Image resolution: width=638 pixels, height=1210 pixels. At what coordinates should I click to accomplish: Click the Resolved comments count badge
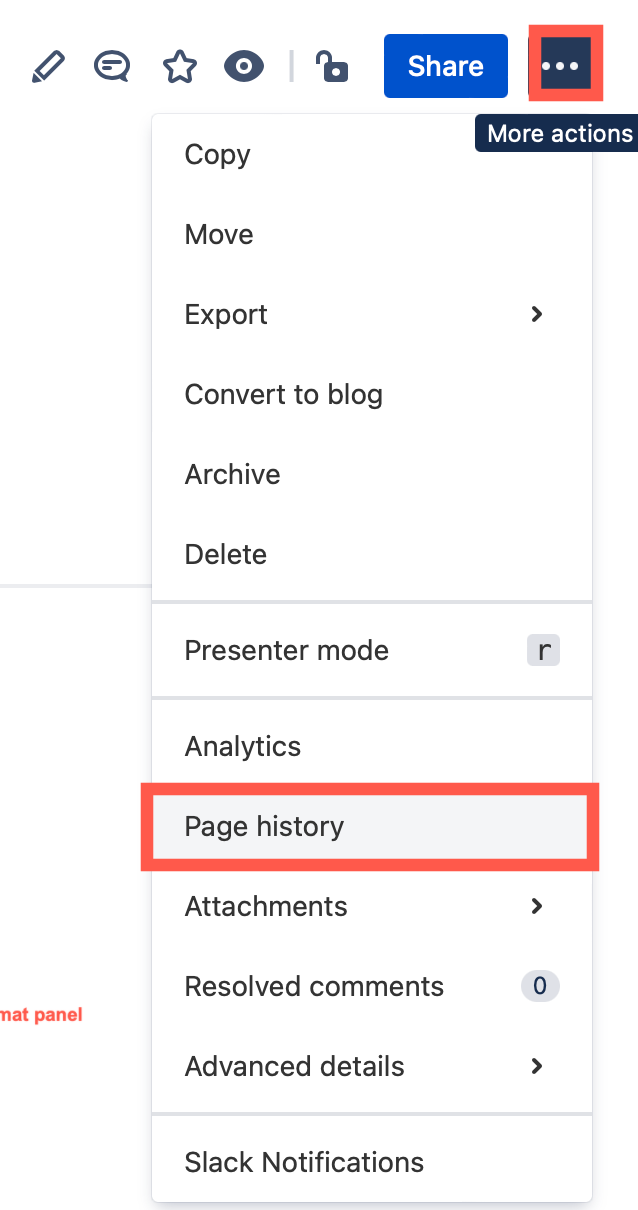point(539,986)
